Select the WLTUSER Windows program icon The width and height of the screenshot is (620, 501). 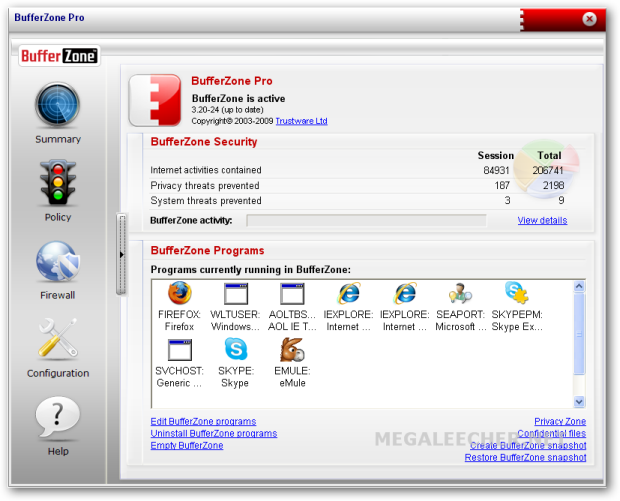click(x=236, y=293)
